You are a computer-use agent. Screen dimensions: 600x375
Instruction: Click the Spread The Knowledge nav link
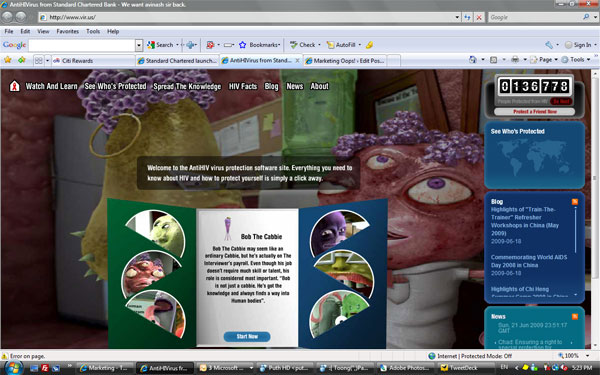point(187,86)
